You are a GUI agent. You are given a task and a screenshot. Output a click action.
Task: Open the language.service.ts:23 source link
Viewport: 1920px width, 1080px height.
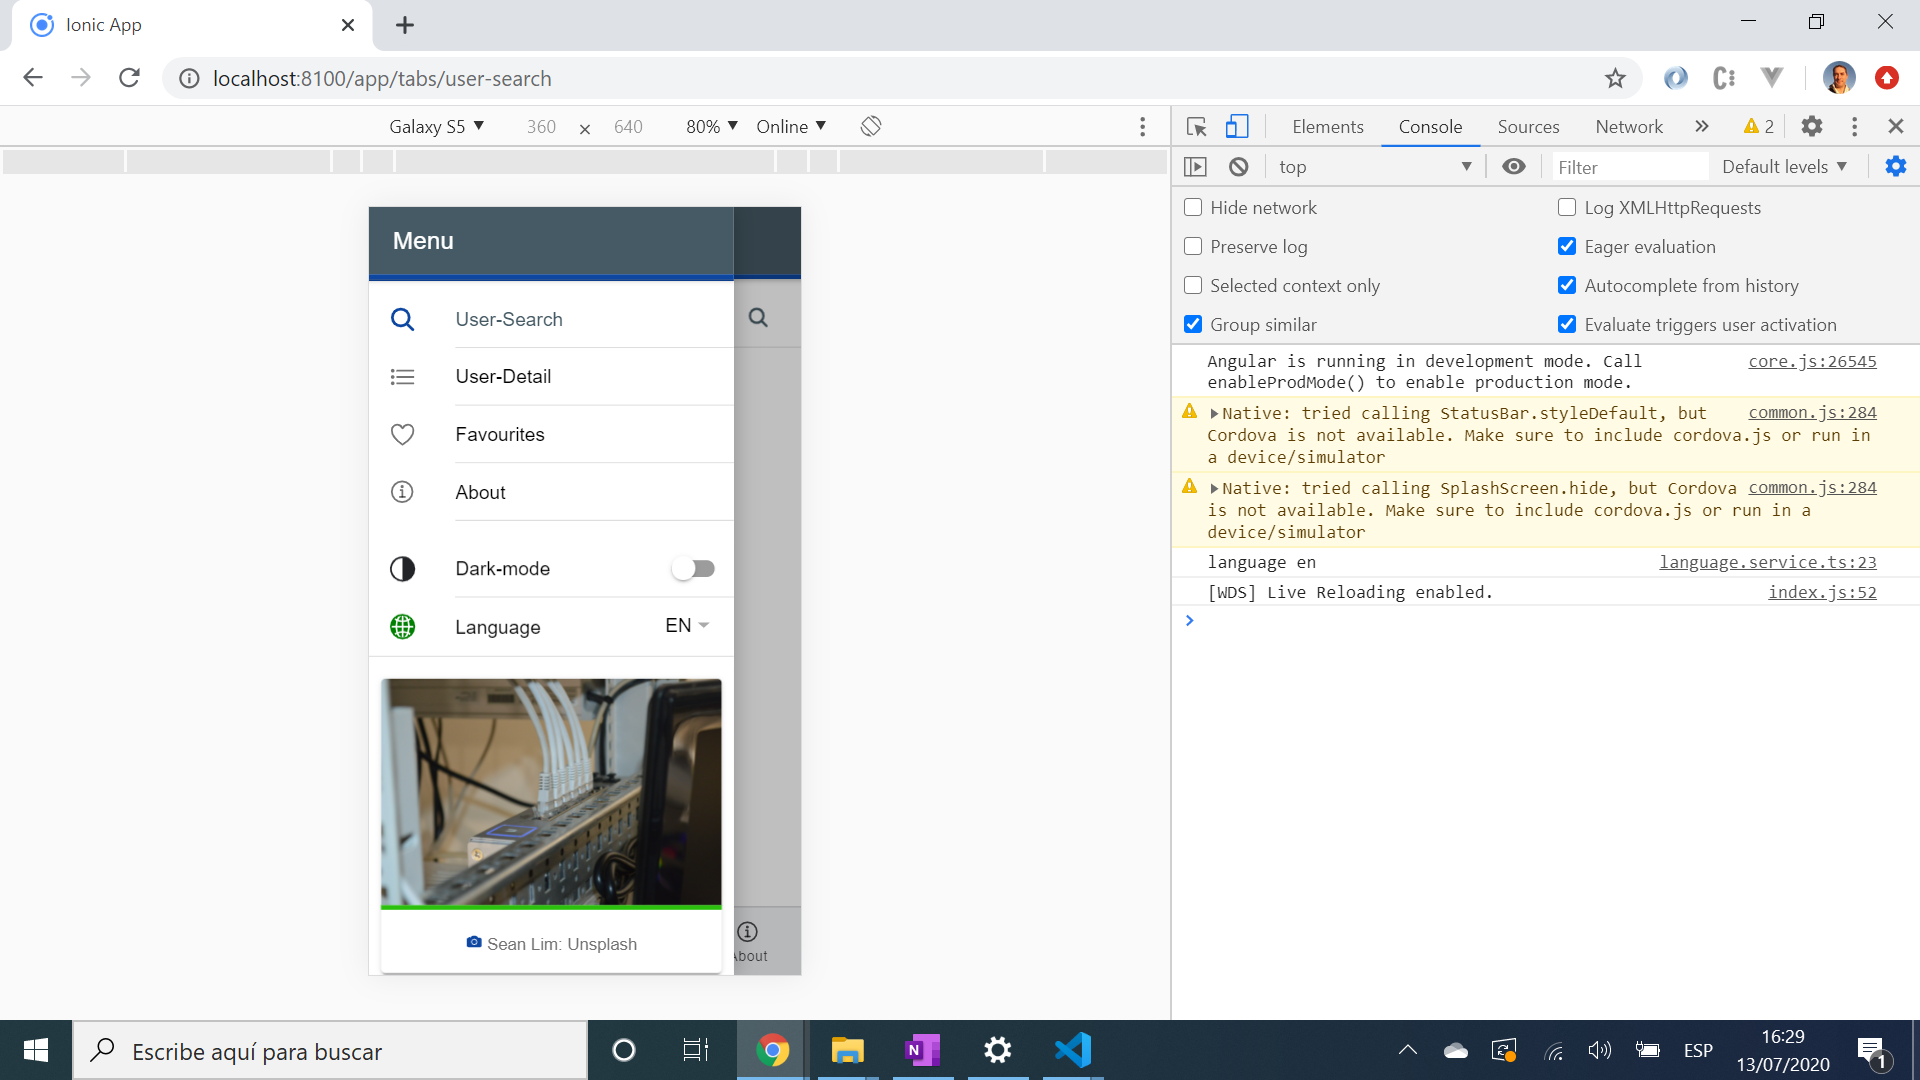tap(1767, 563)
